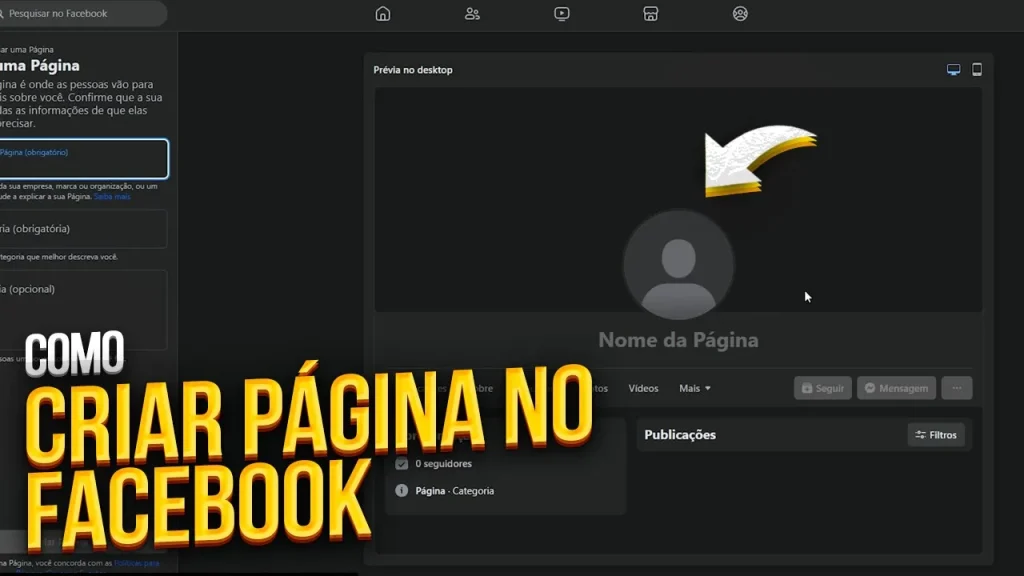Click the info icon beside Página · Categoria
This screenshot has height=576, width=1024.
pyautogui.click(x=402, y=491)
